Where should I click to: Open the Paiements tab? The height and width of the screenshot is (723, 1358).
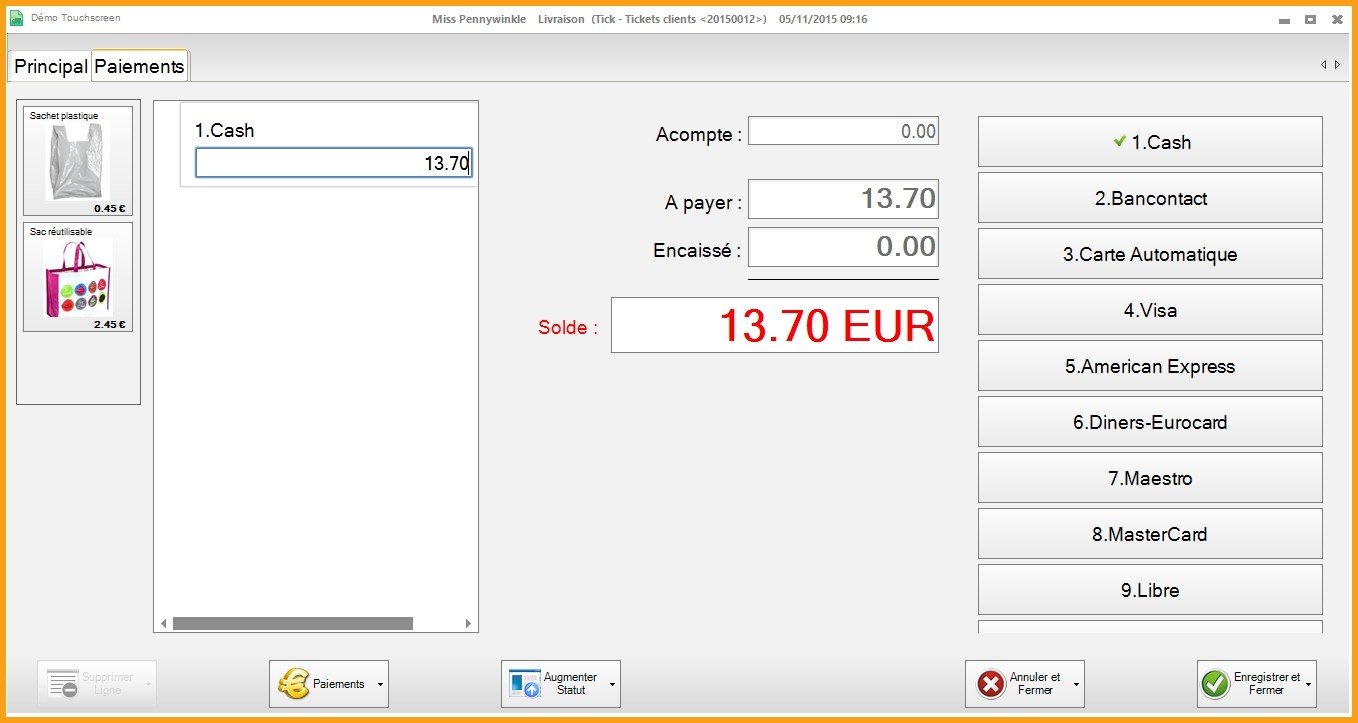[139, 66]
